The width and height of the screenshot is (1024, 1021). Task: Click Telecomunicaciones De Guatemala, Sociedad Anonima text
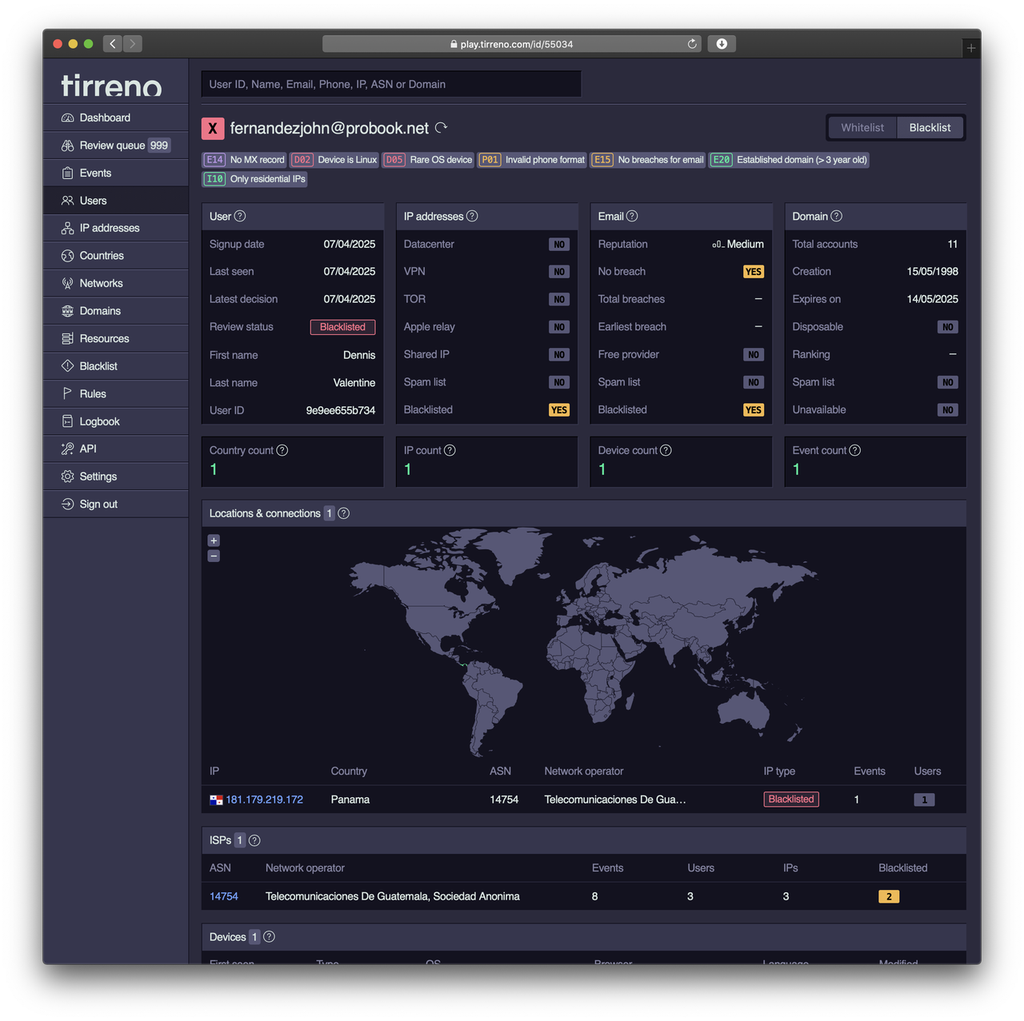pos(392,896)
